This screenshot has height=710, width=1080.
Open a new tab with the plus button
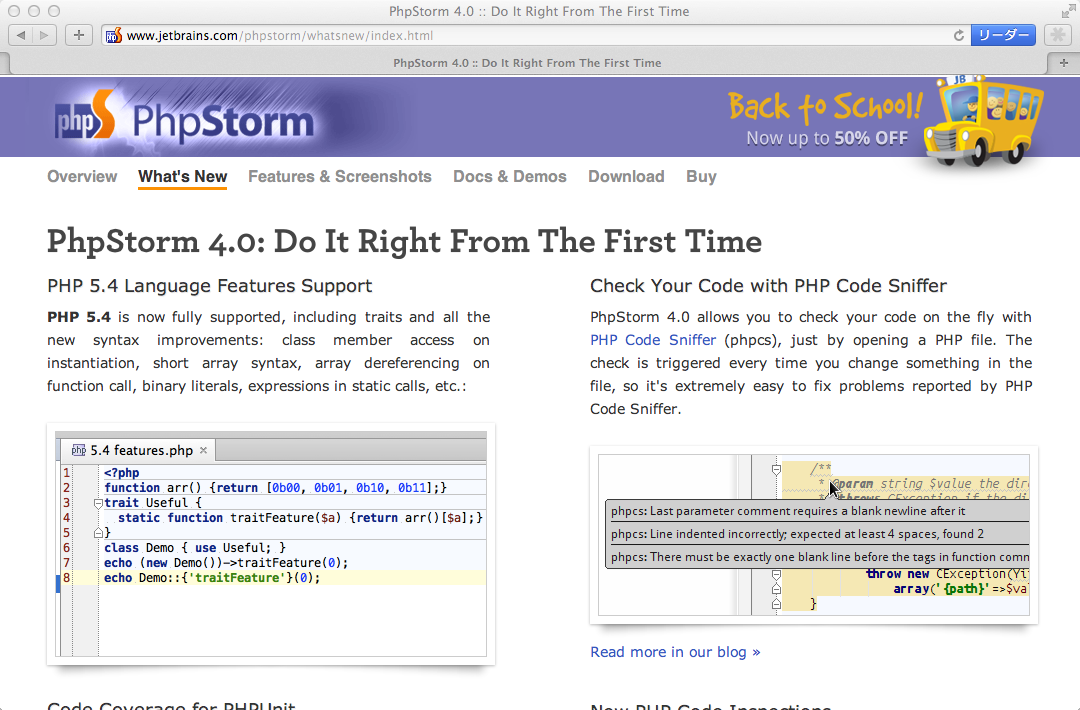(x=1065, y=62)
